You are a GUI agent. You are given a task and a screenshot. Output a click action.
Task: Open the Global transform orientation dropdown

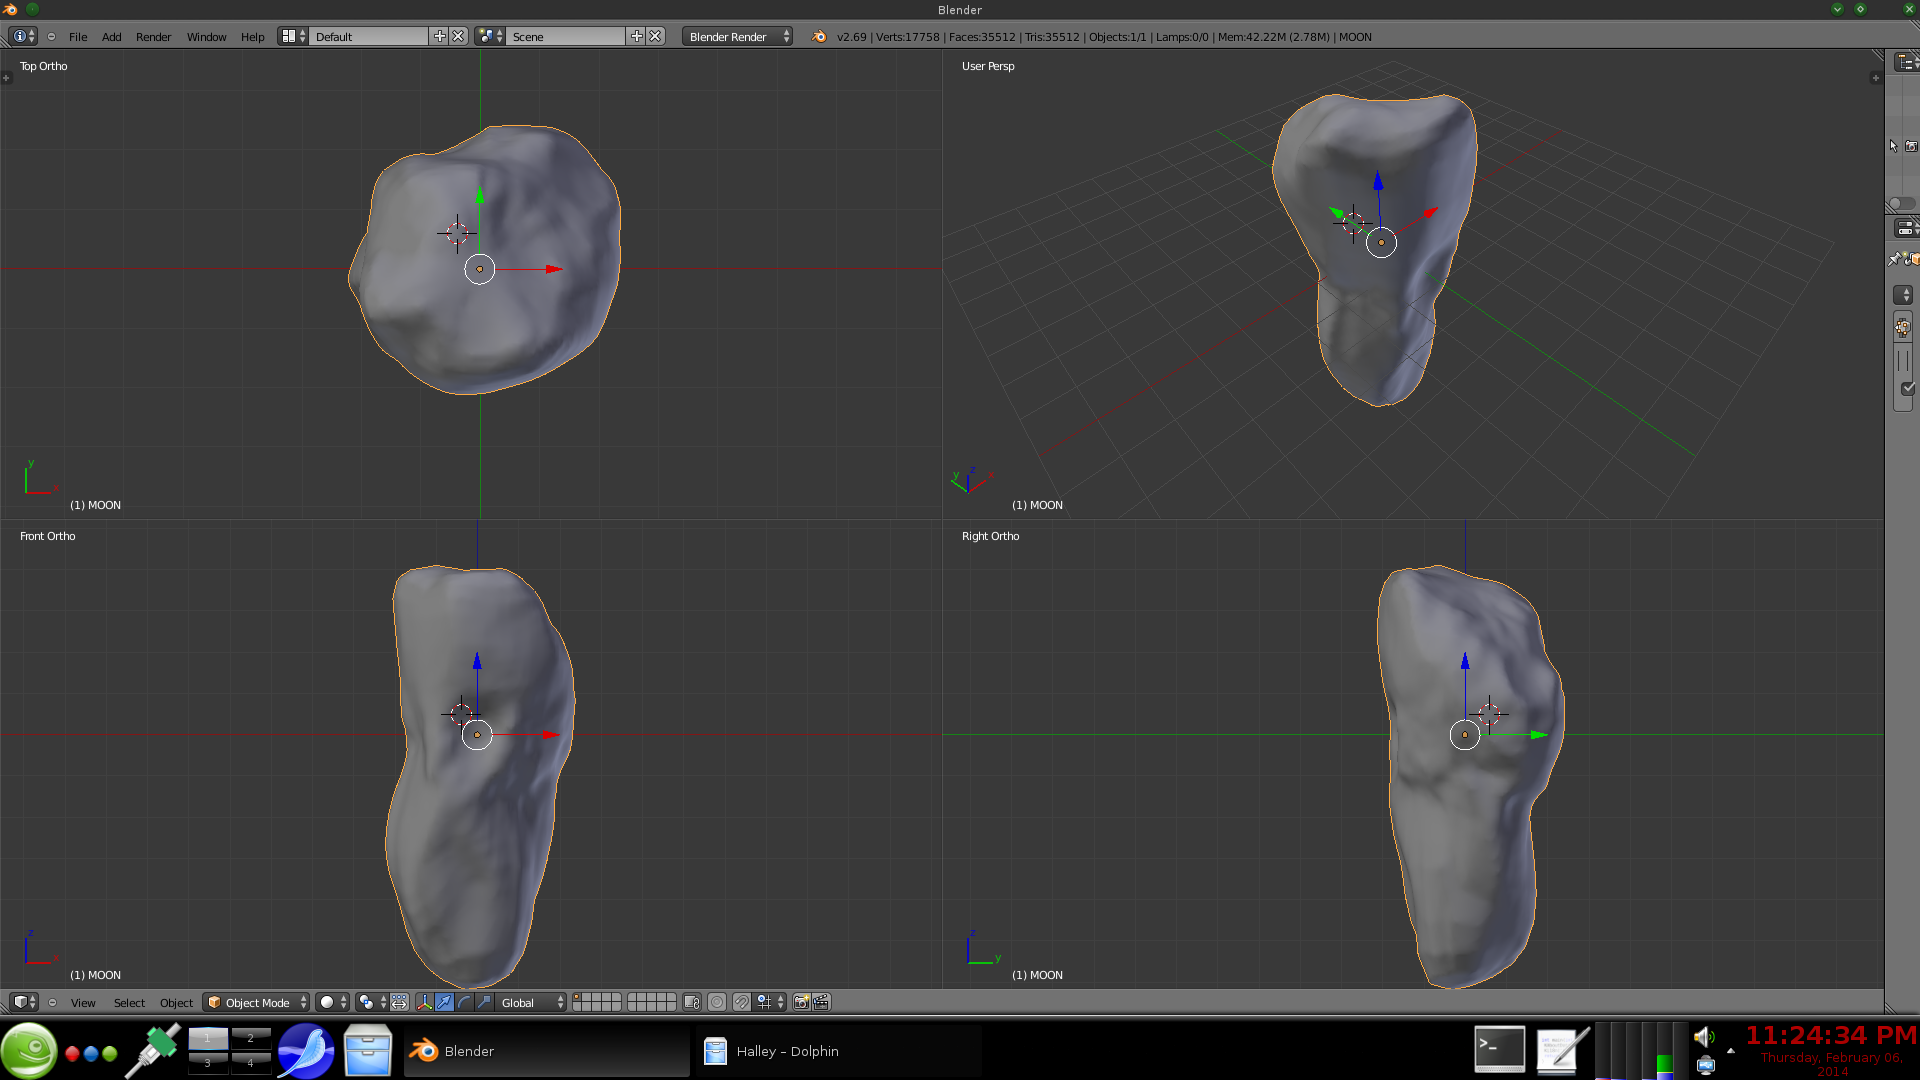(x=532, y=1002)
